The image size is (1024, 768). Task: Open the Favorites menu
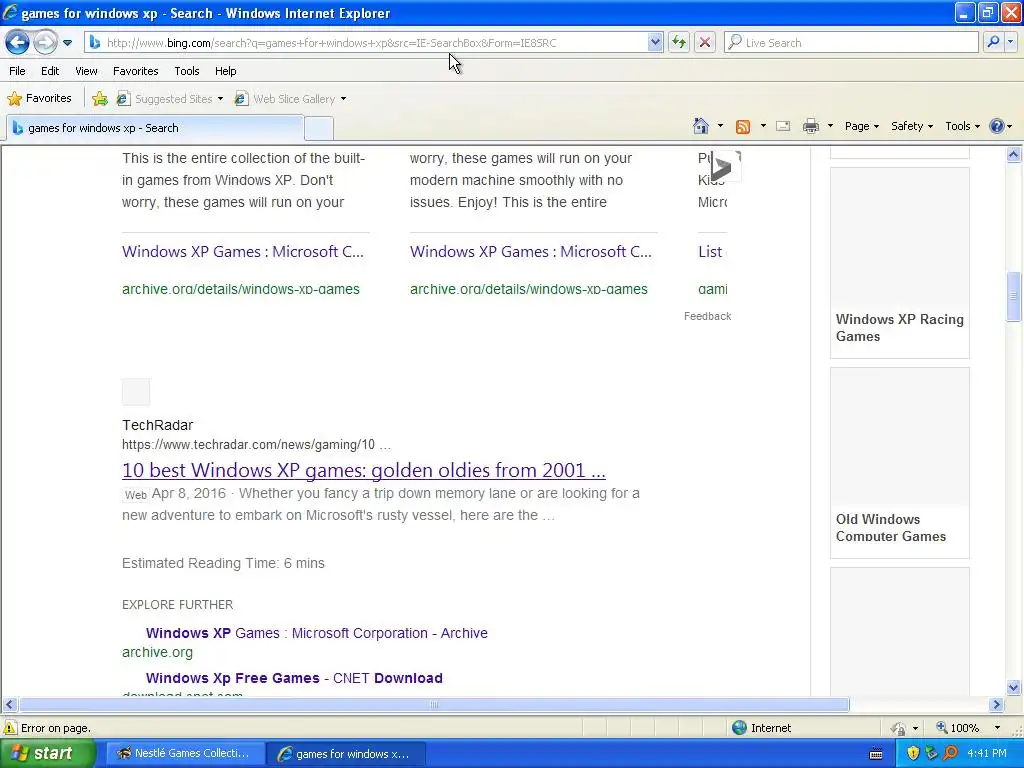click(135, 71)
